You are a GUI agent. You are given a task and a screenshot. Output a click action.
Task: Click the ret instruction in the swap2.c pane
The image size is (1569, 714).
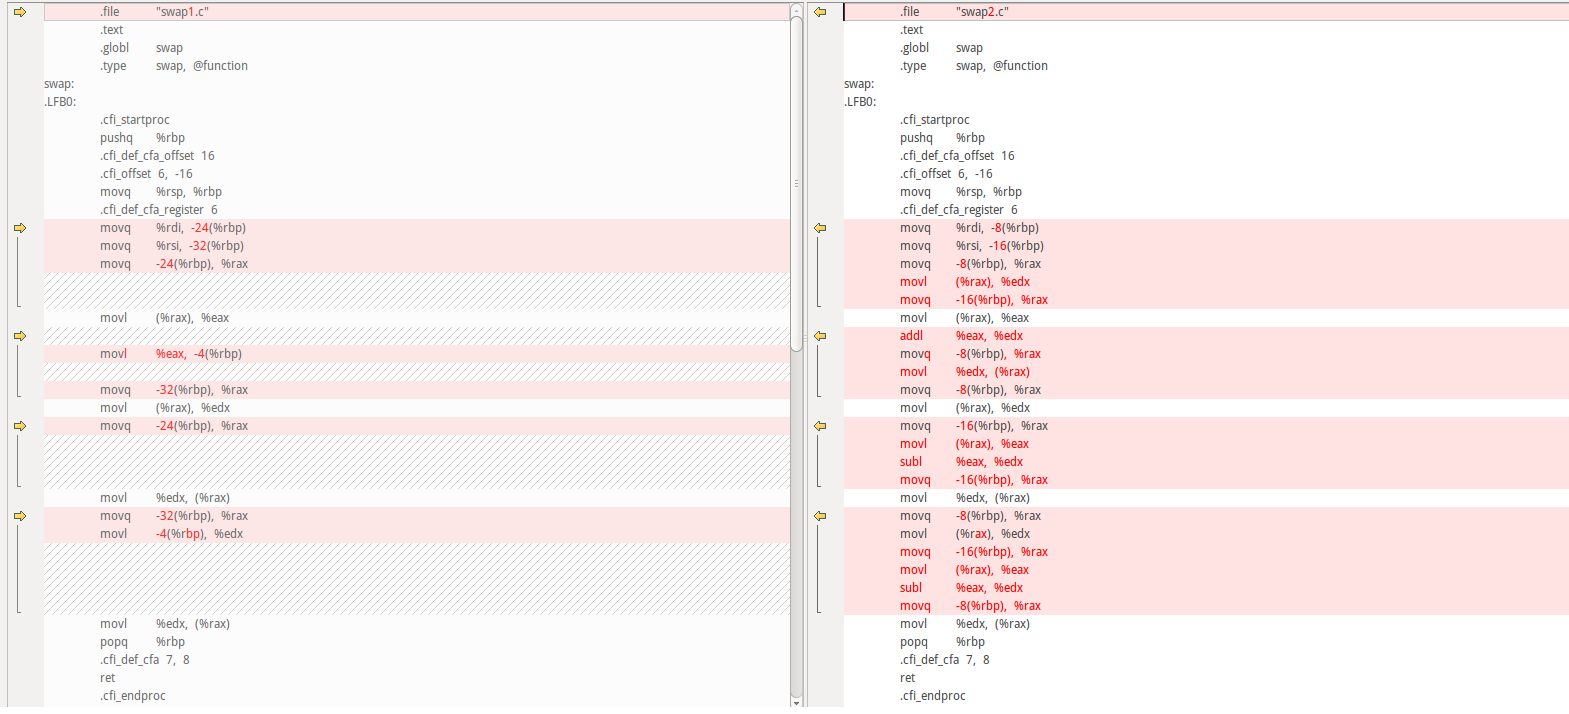[x=907, y=678]
